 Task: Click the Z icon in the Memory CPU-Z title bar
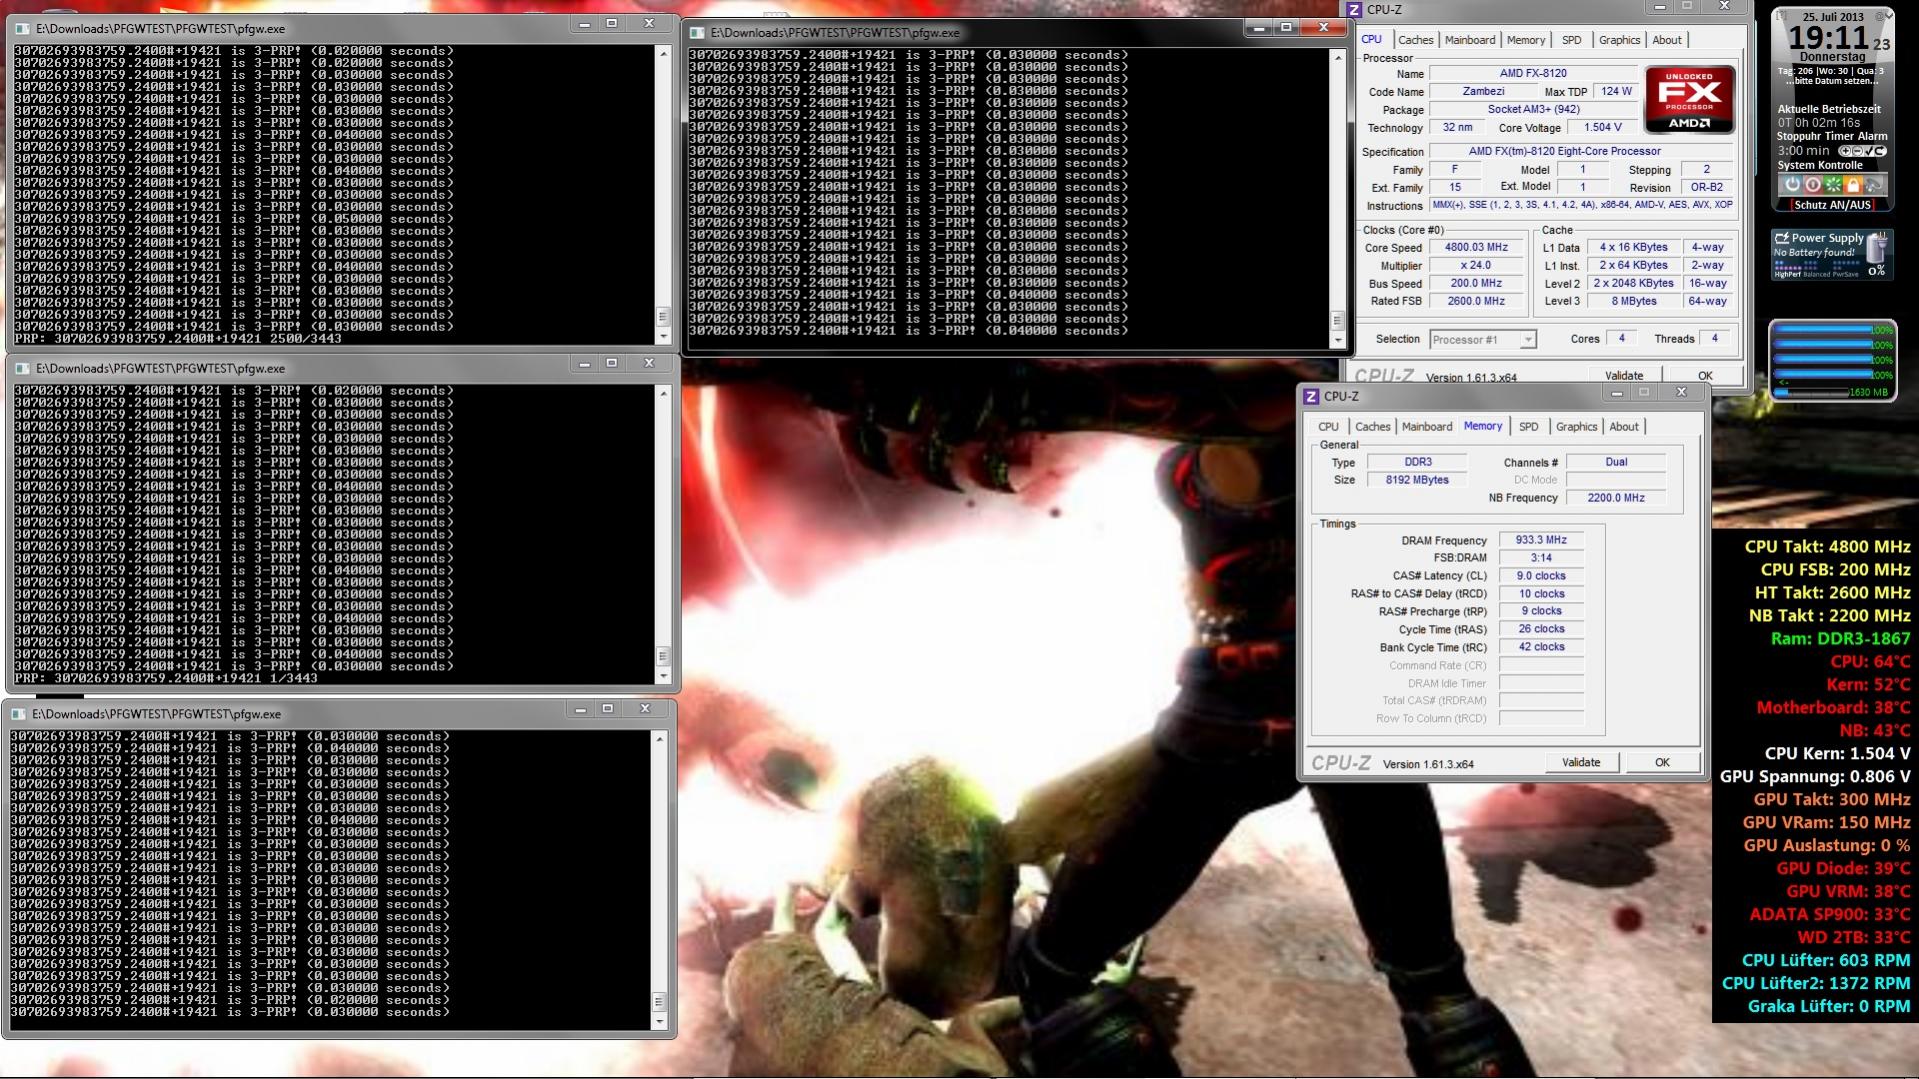(x=1311, y=397)
